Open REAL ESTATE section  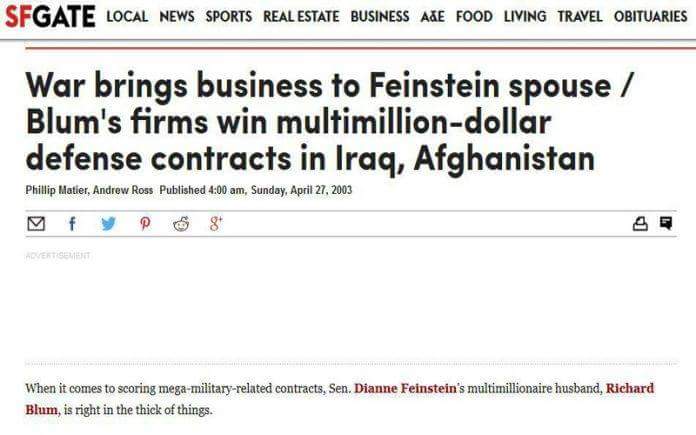(x=301, y=16)
